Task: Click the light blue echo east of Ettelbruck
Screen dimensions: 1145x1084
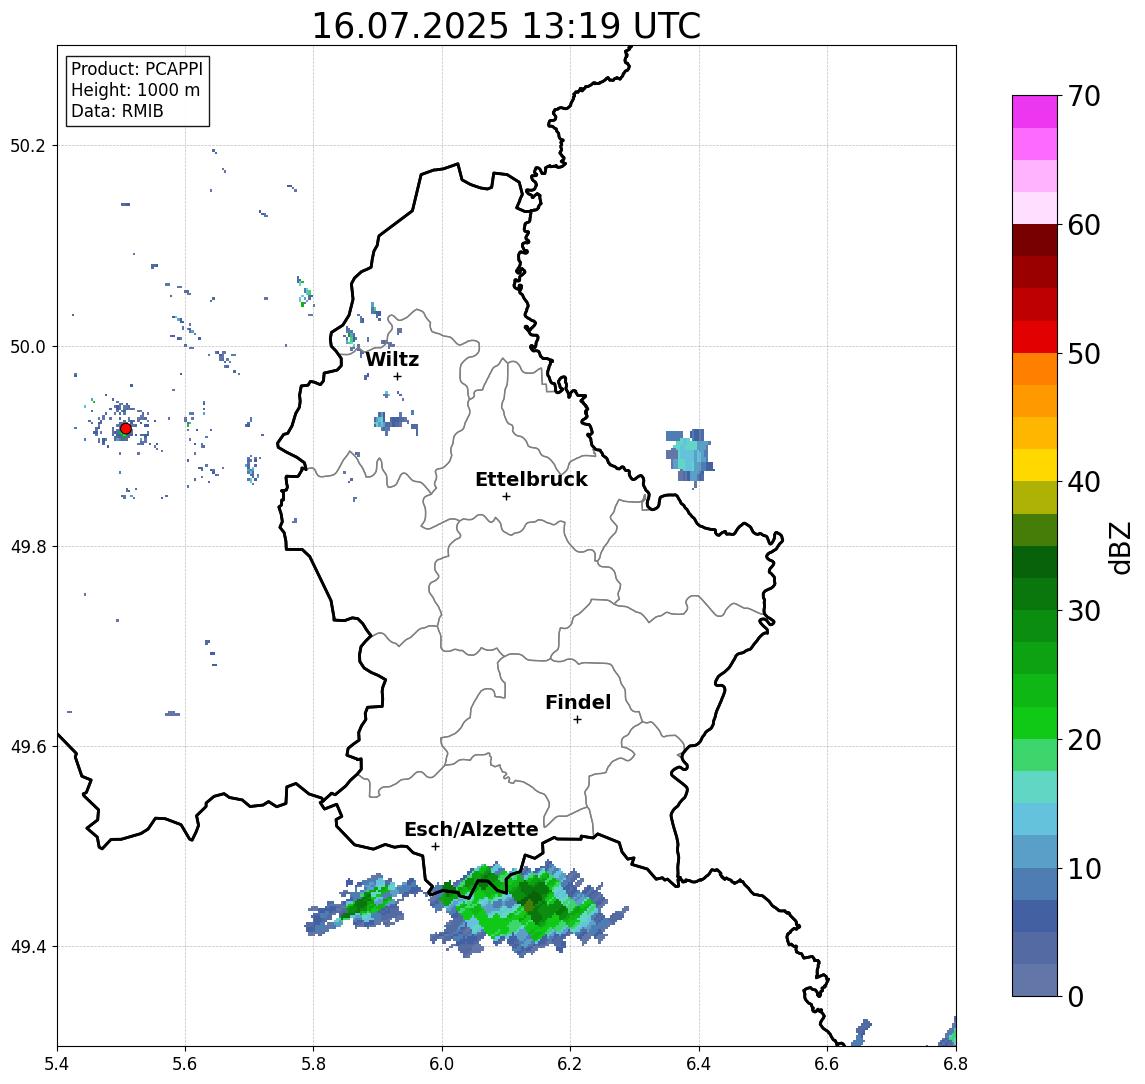Action: coord(689,456)
